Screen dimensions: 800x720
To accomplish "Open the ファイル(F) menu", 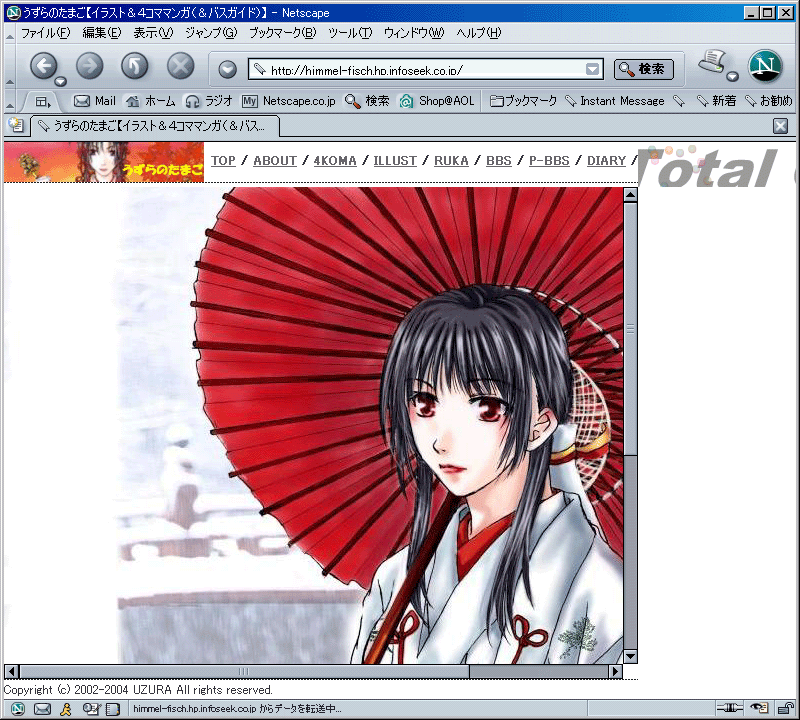I will pos(45,33).
